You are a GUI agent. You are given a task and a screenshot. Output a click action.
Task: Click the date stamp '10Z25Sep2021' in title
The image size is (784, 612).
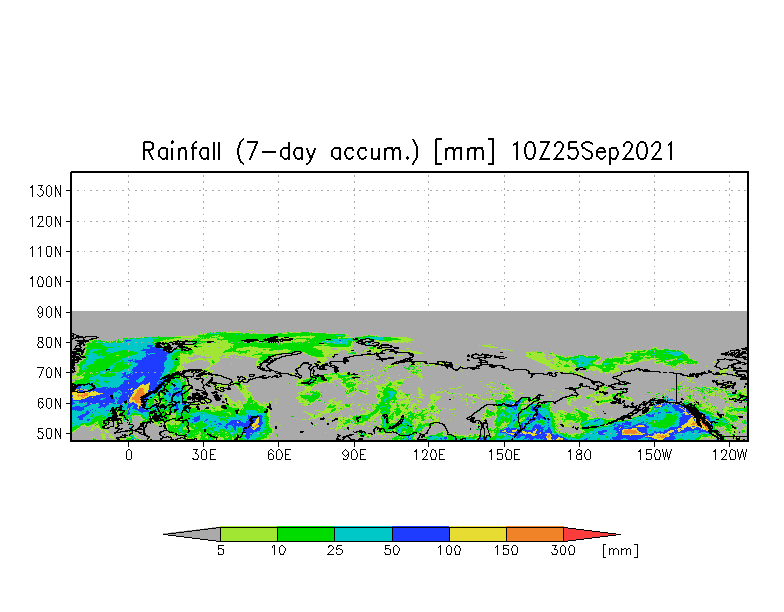pos(592,152)
